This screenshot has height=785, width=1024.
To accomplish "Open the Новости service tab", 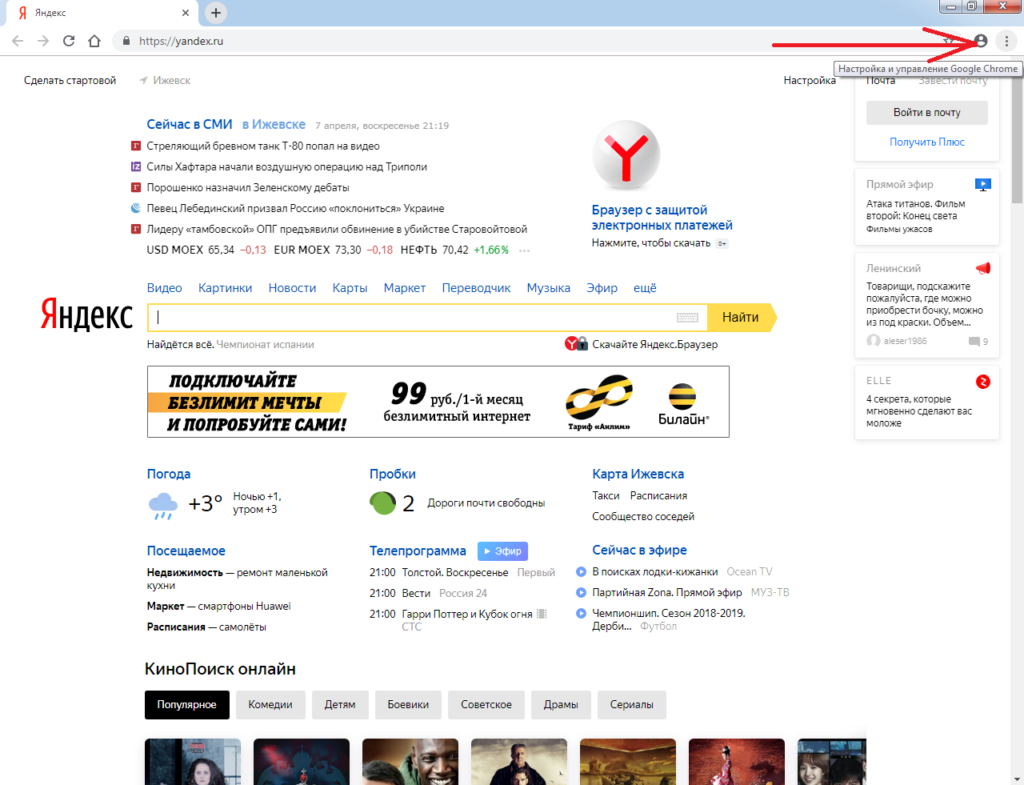I will (292, 288).
